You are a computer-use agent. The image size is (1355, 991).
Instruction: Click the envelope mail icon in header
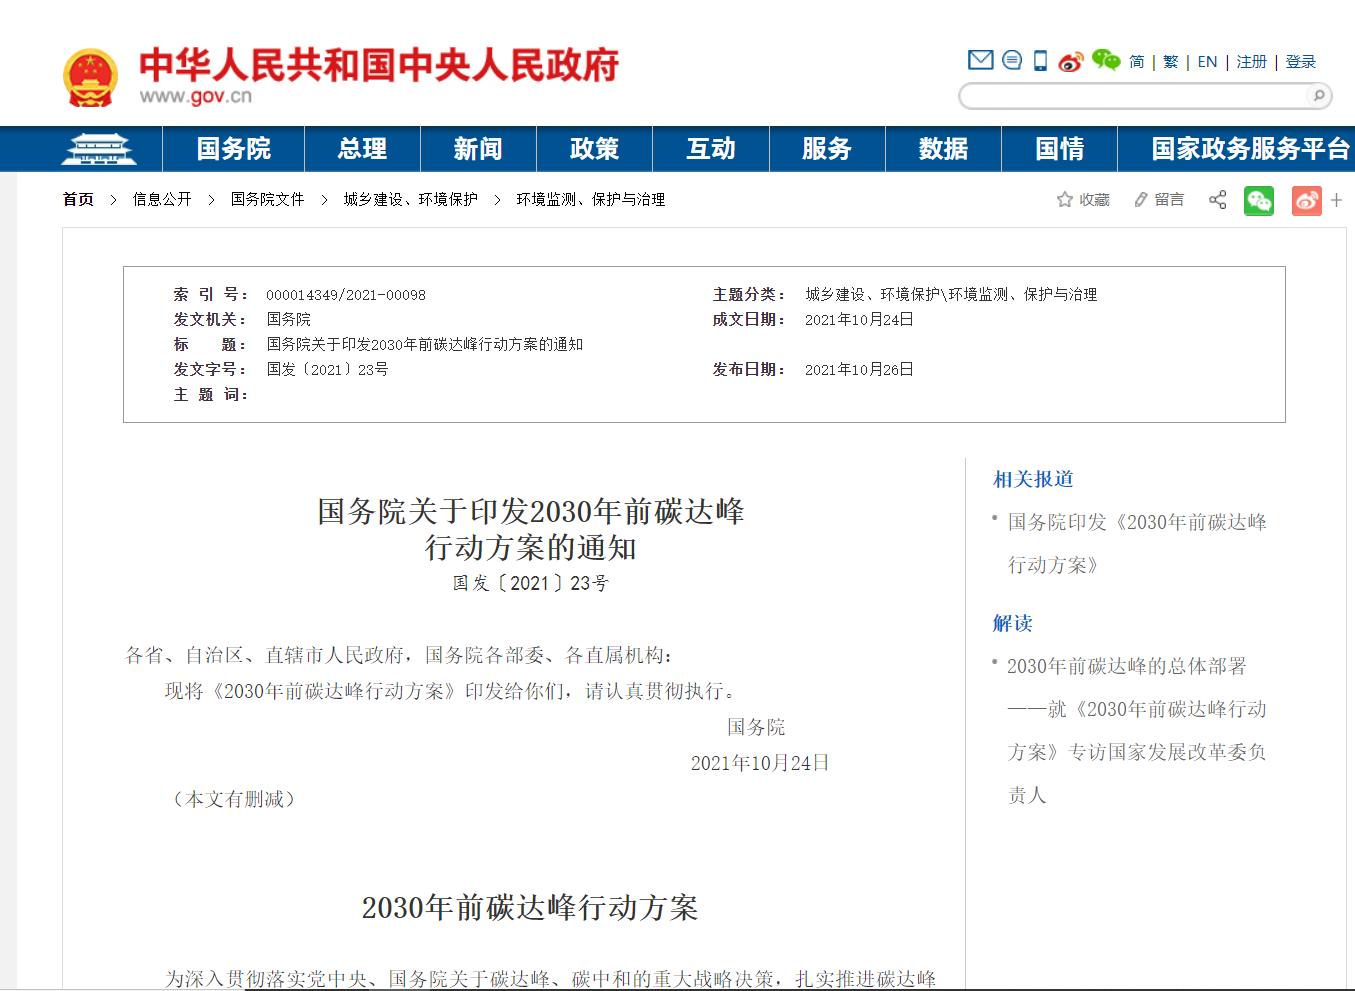[x=980, y=61]
